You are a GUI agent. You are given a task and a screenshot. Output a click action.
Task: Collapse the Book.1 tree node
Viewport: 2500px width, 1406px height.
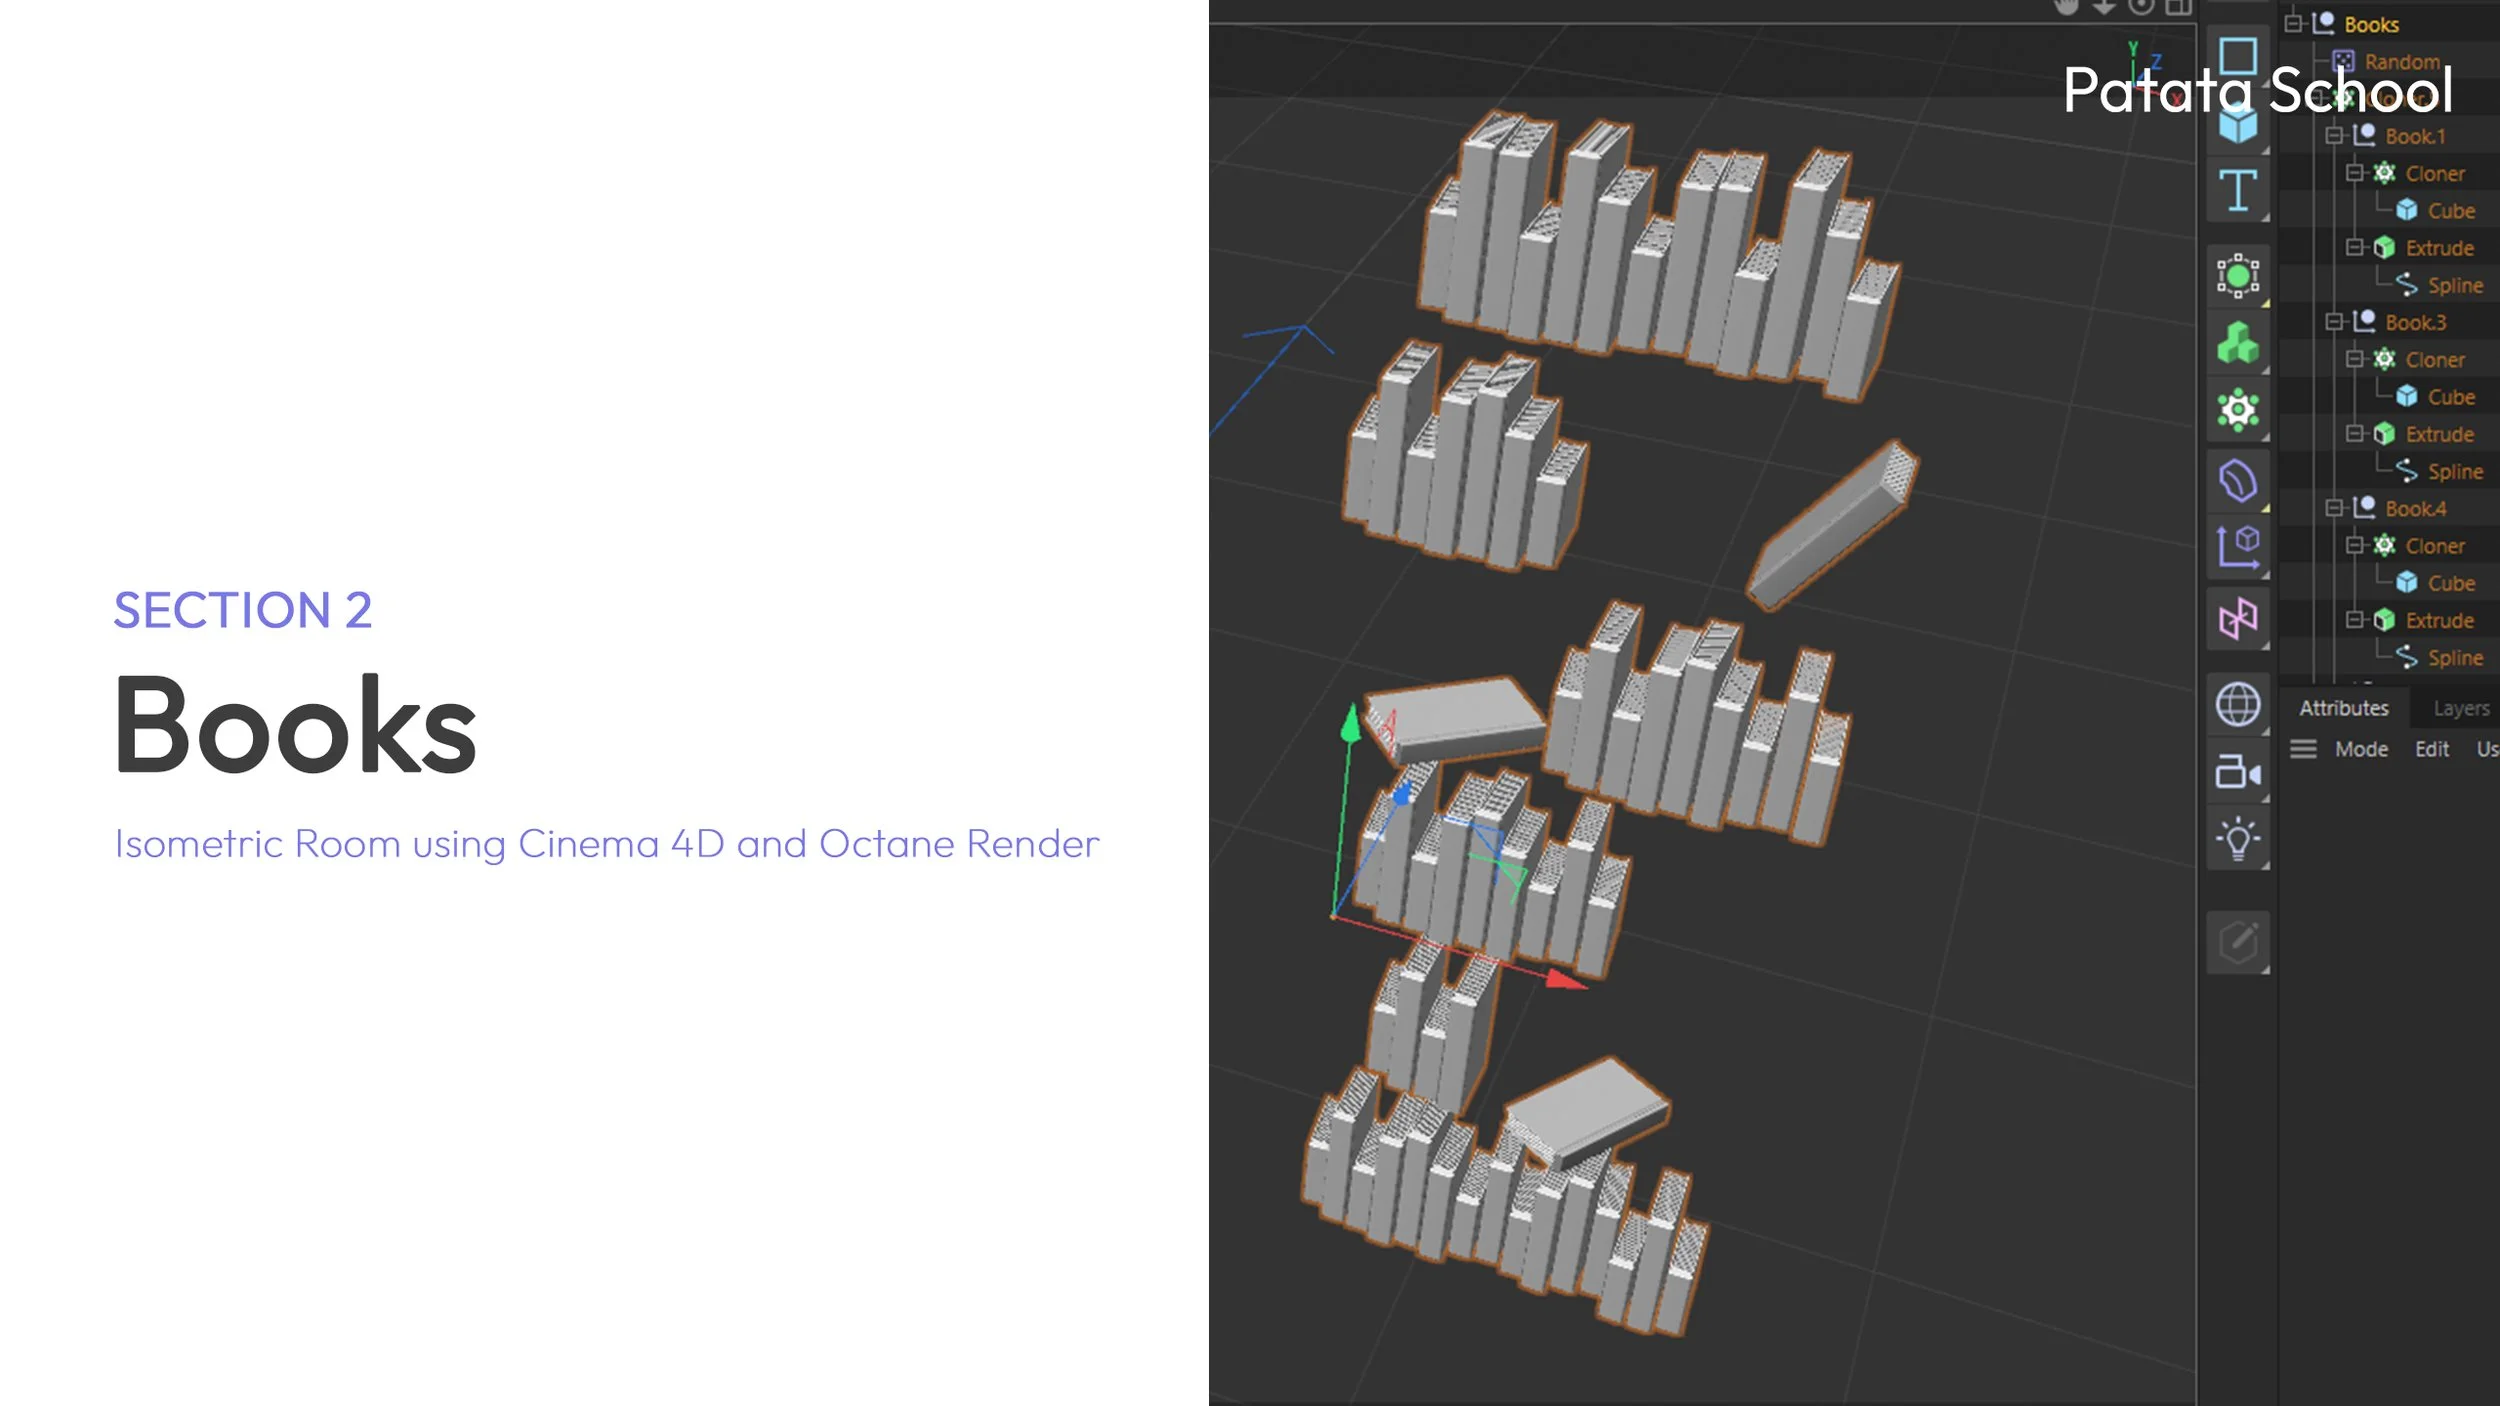[x=2334, y=136]
